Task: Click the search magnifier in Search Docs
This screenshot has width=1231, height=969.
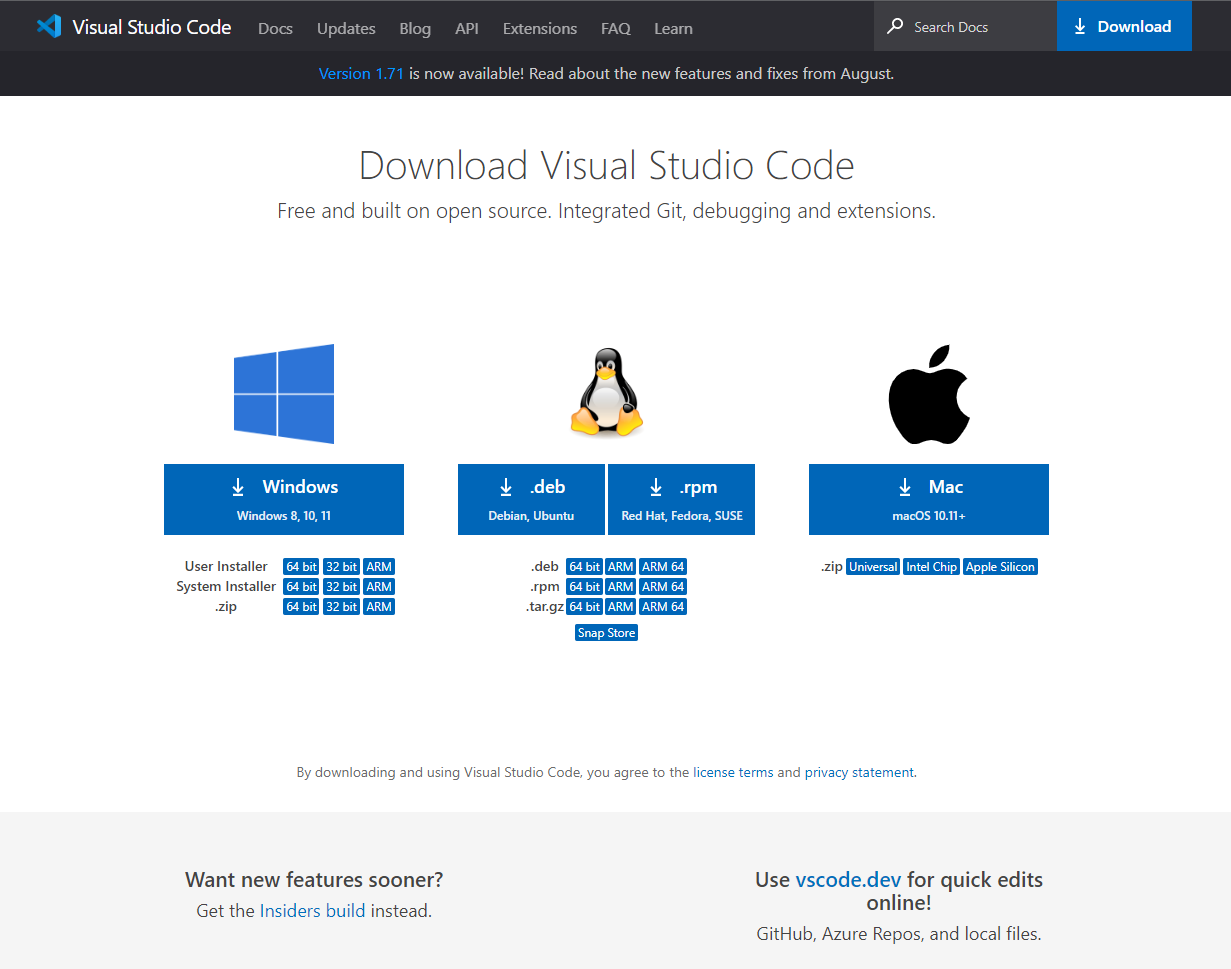Action: pyautogui.click(x=894, y=26)
